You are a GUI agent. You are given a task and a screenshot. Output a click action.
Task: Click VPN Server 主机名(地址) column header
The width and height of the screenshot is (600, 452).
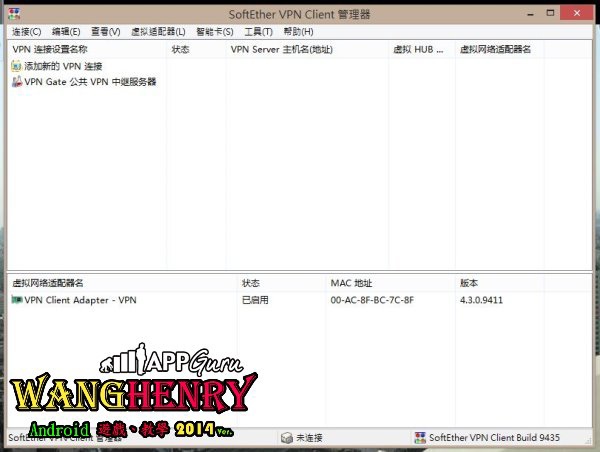[x=307, y=49]
